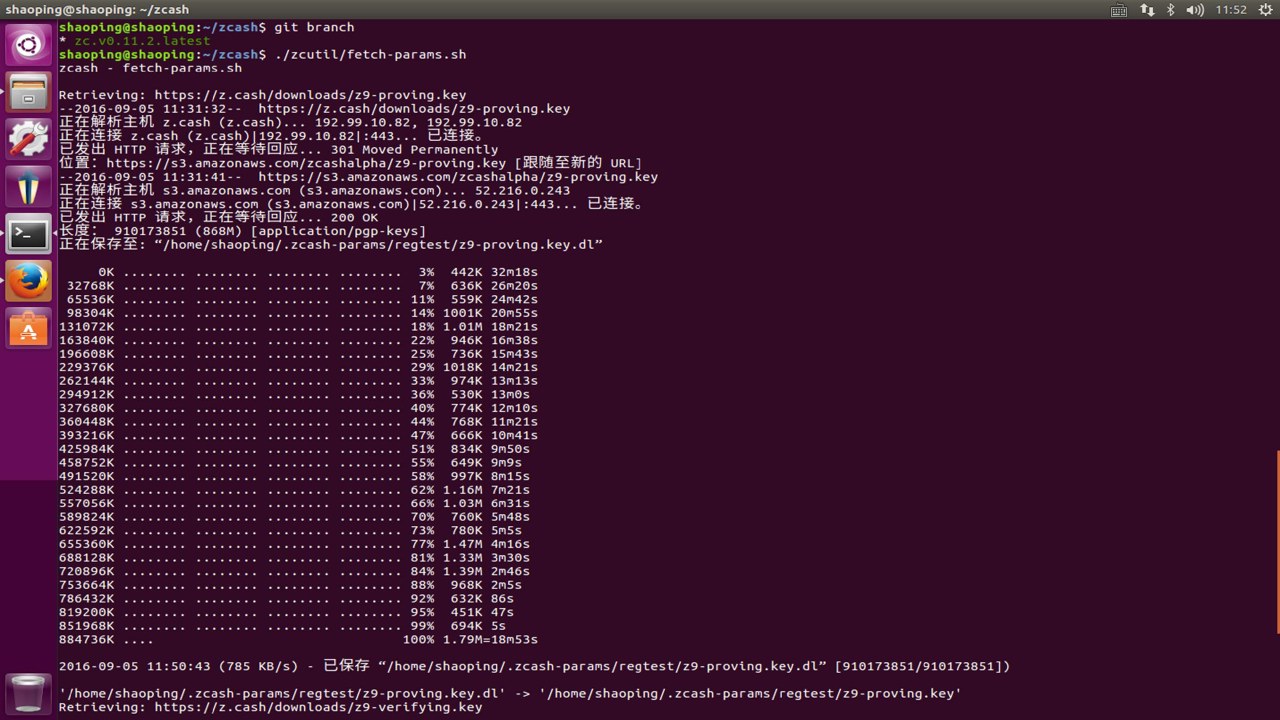Click the '(785 KB/s)' download speed text
The width and height of the screenshot is (1280, 720).
258,666
